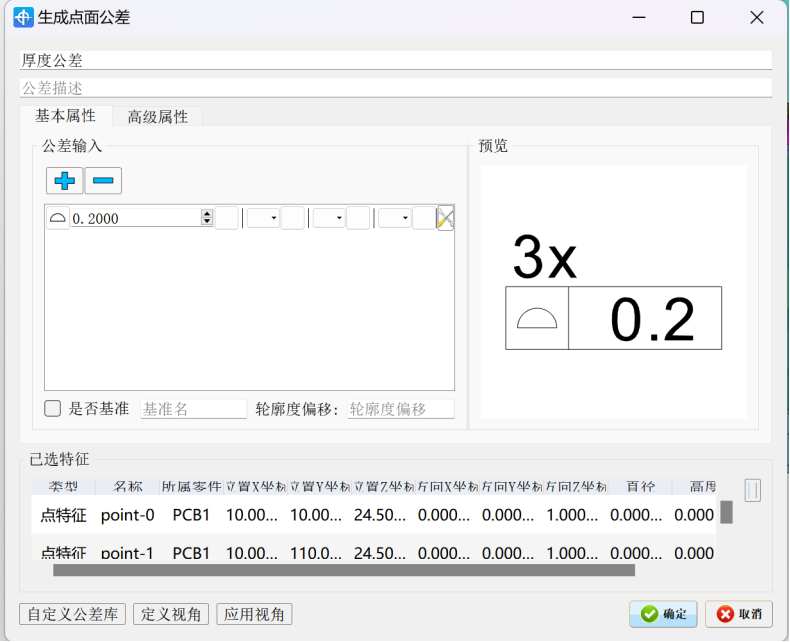The image size is (790, 642).
Task: Switch to the 高级属性 tab
Action: [x=157, y=117]
